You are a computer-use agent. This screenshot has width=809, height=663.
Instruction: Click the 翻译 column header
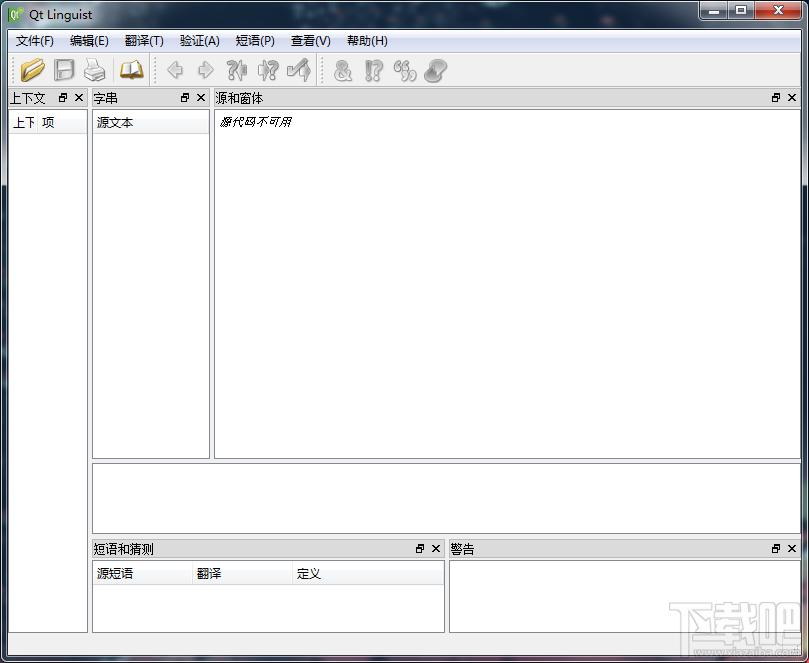[242, 574]
